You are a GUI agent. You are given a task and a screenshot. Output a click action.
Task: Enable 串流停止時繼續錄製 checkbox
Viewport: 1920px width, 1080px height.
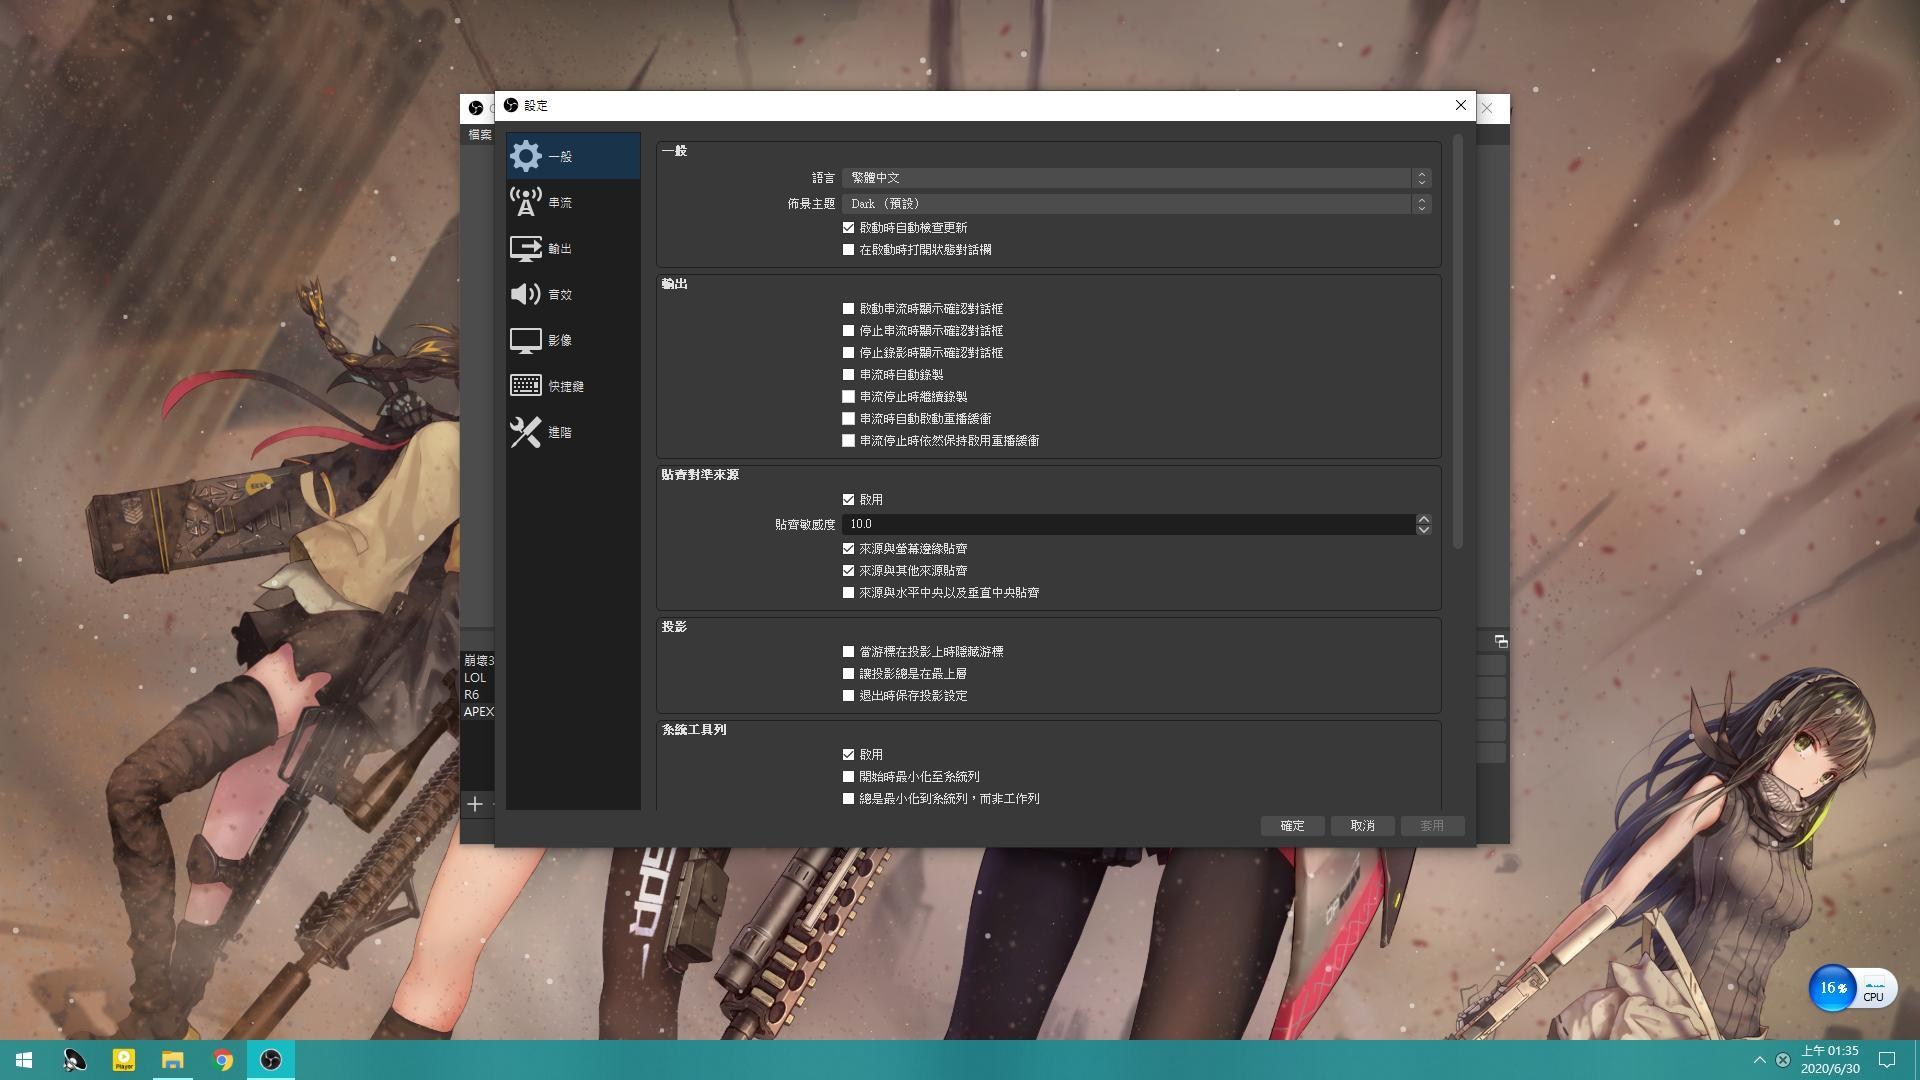[x=848, y=397]
